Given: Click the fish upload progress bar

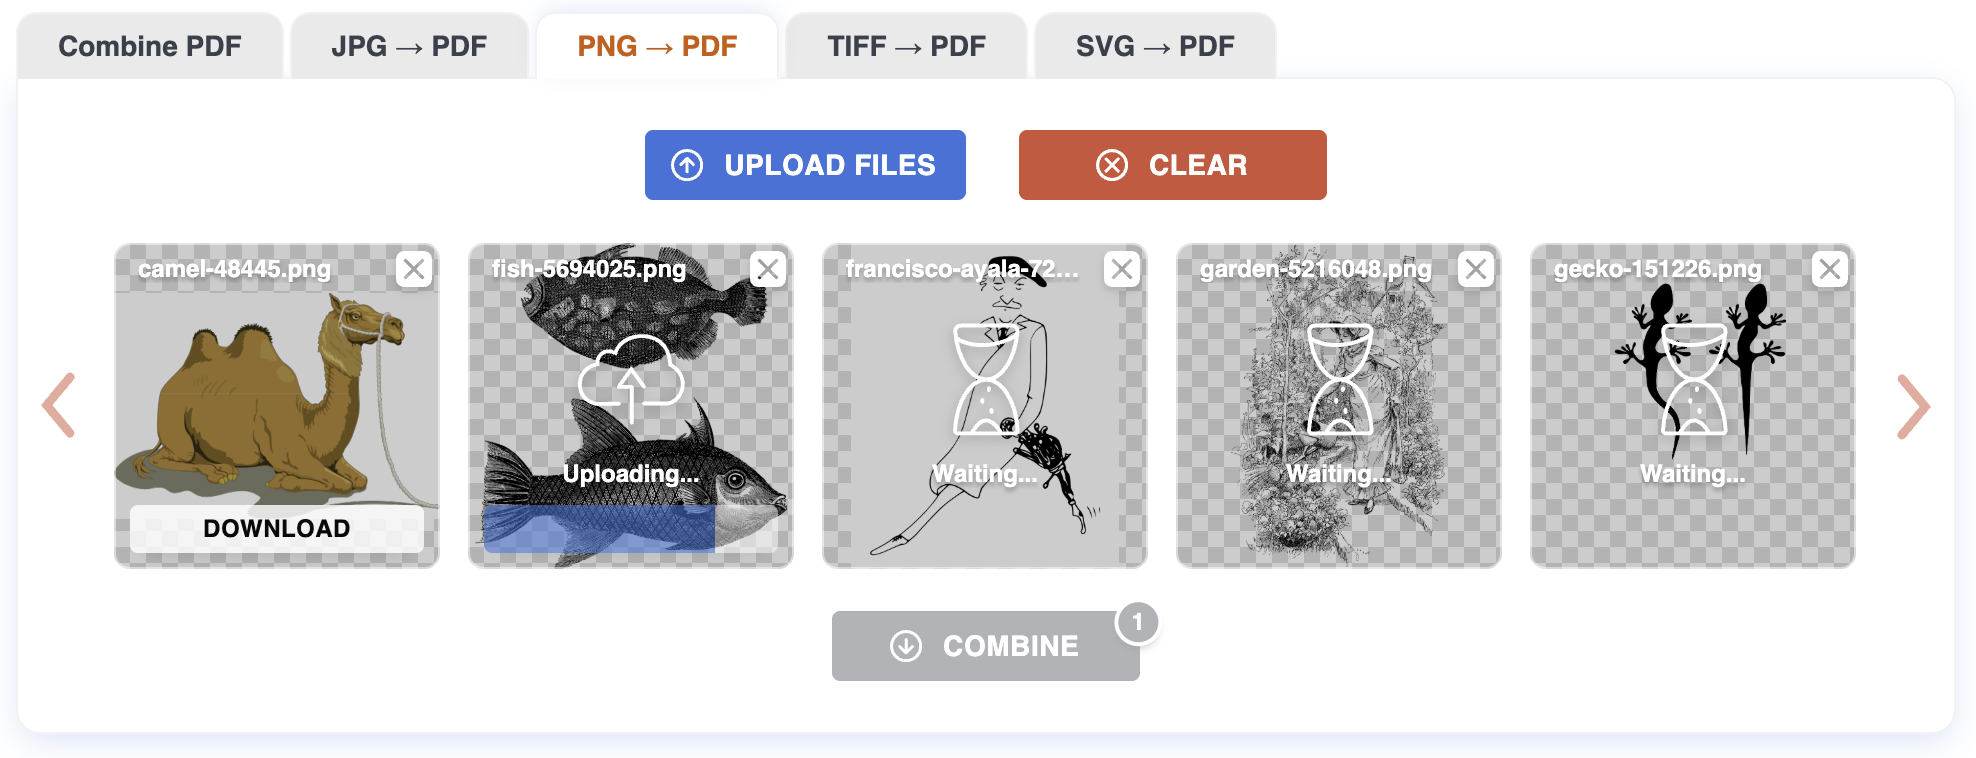Looking at the screenshot, I should tap(630, 528).
